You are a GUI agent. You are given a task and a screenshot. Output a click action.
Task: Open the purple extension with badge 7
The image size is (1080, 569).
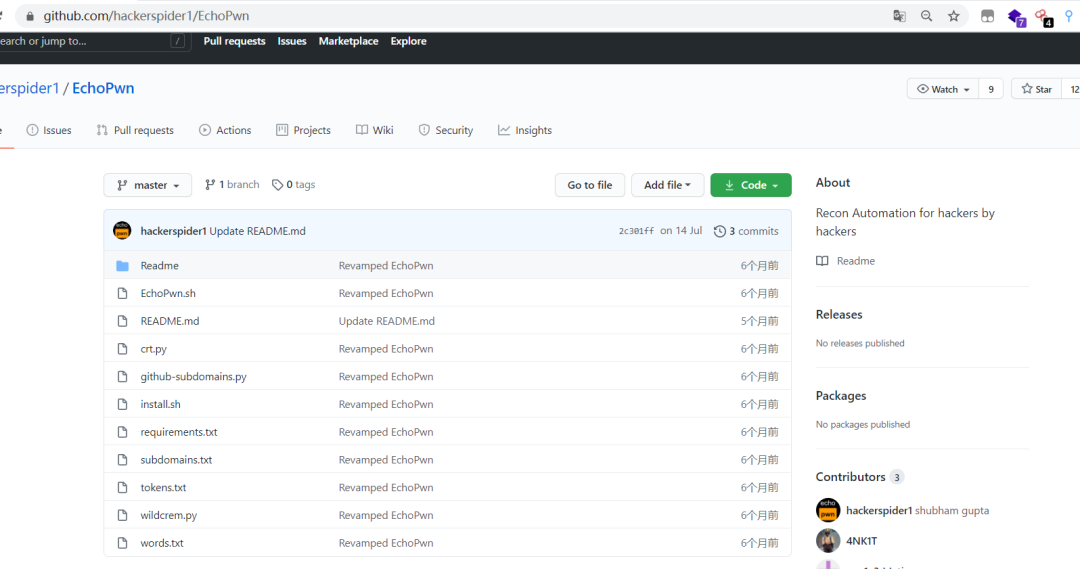point(1016,17)
